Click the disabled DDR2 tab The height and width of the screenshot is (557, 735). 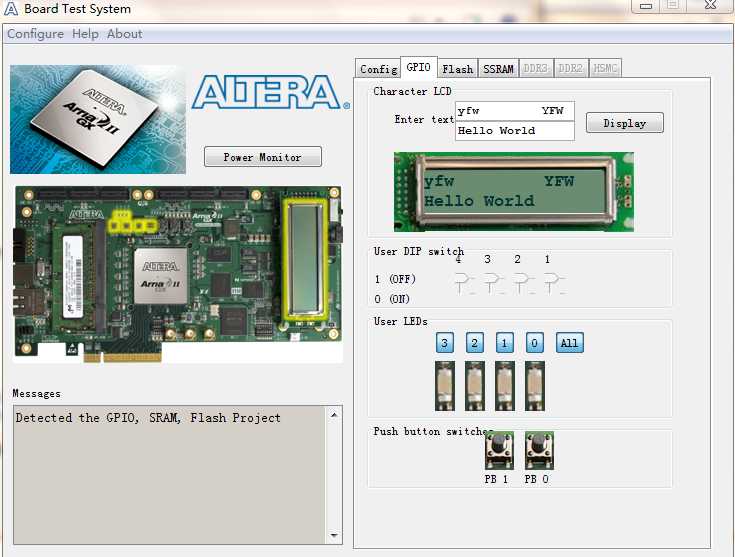(570, 68)
